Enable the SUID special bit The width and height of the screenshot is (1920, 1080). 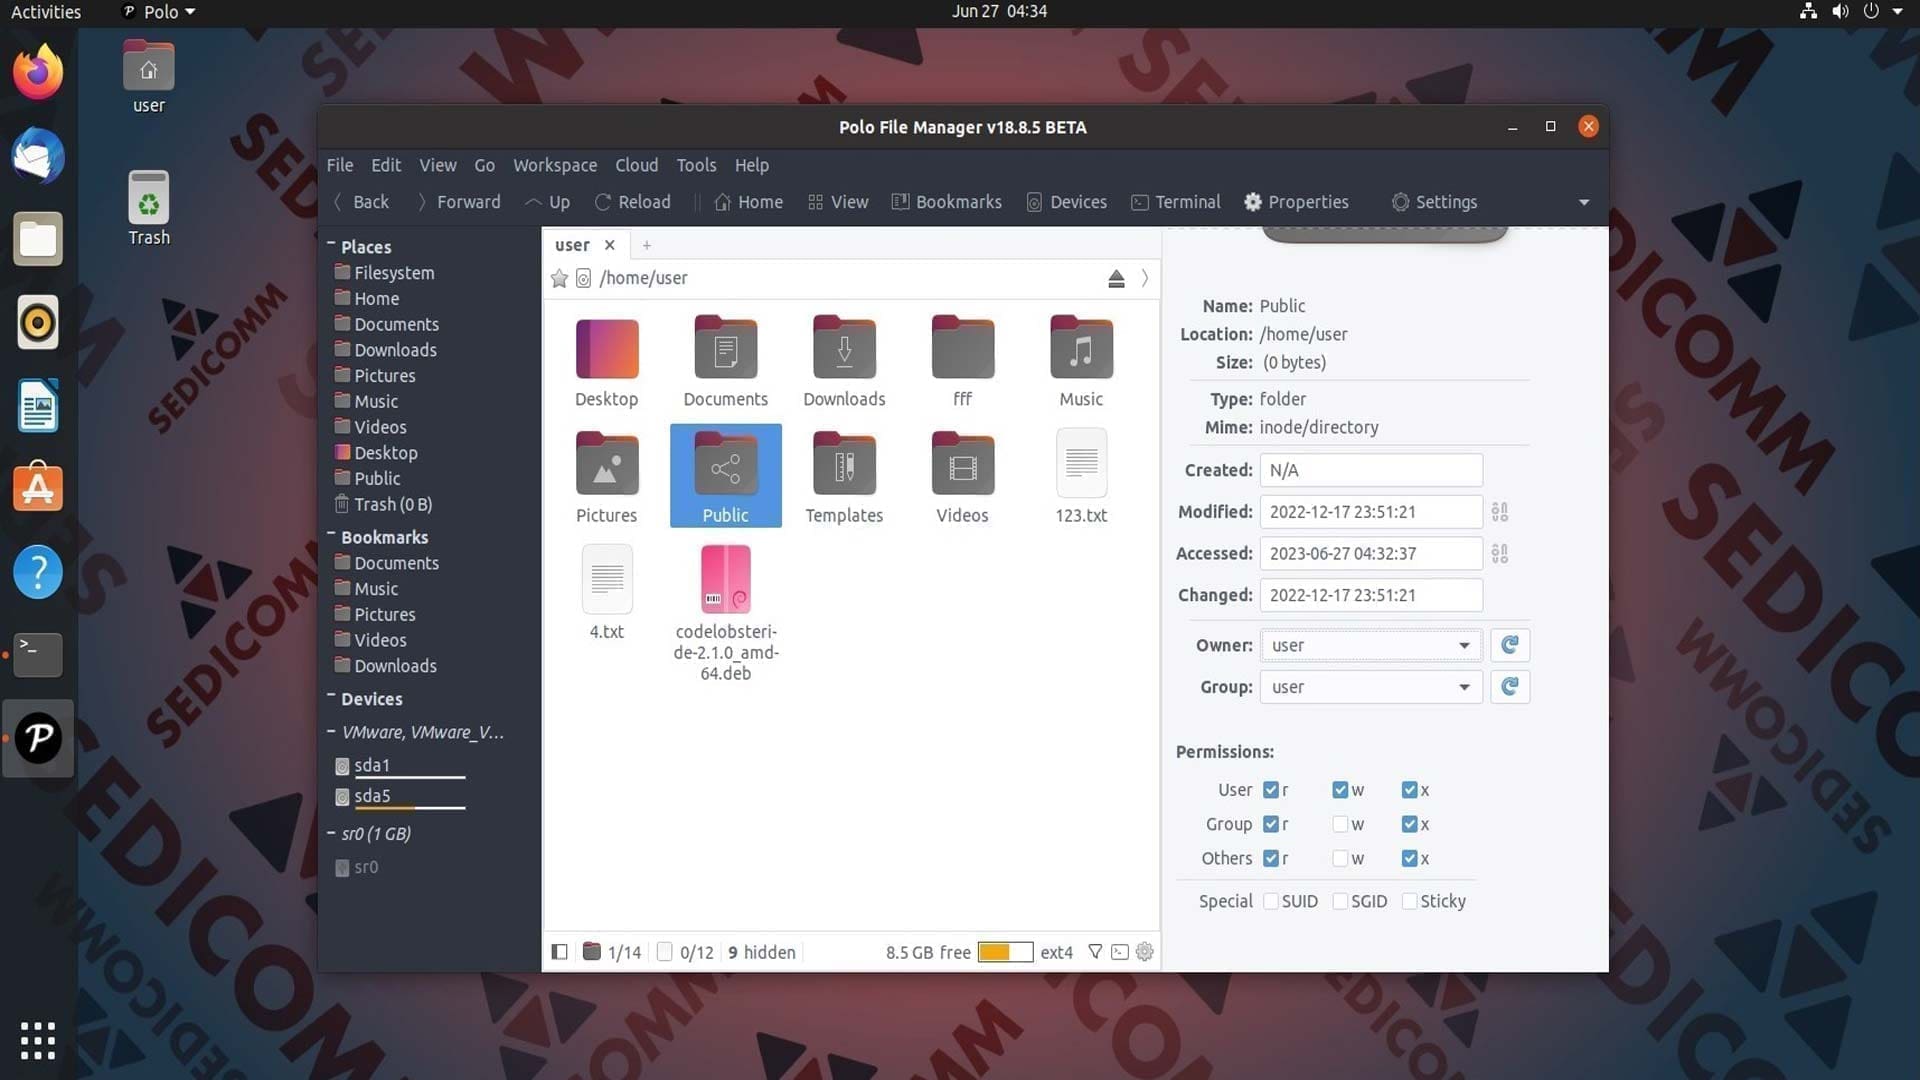click(x=1271, y=901)
